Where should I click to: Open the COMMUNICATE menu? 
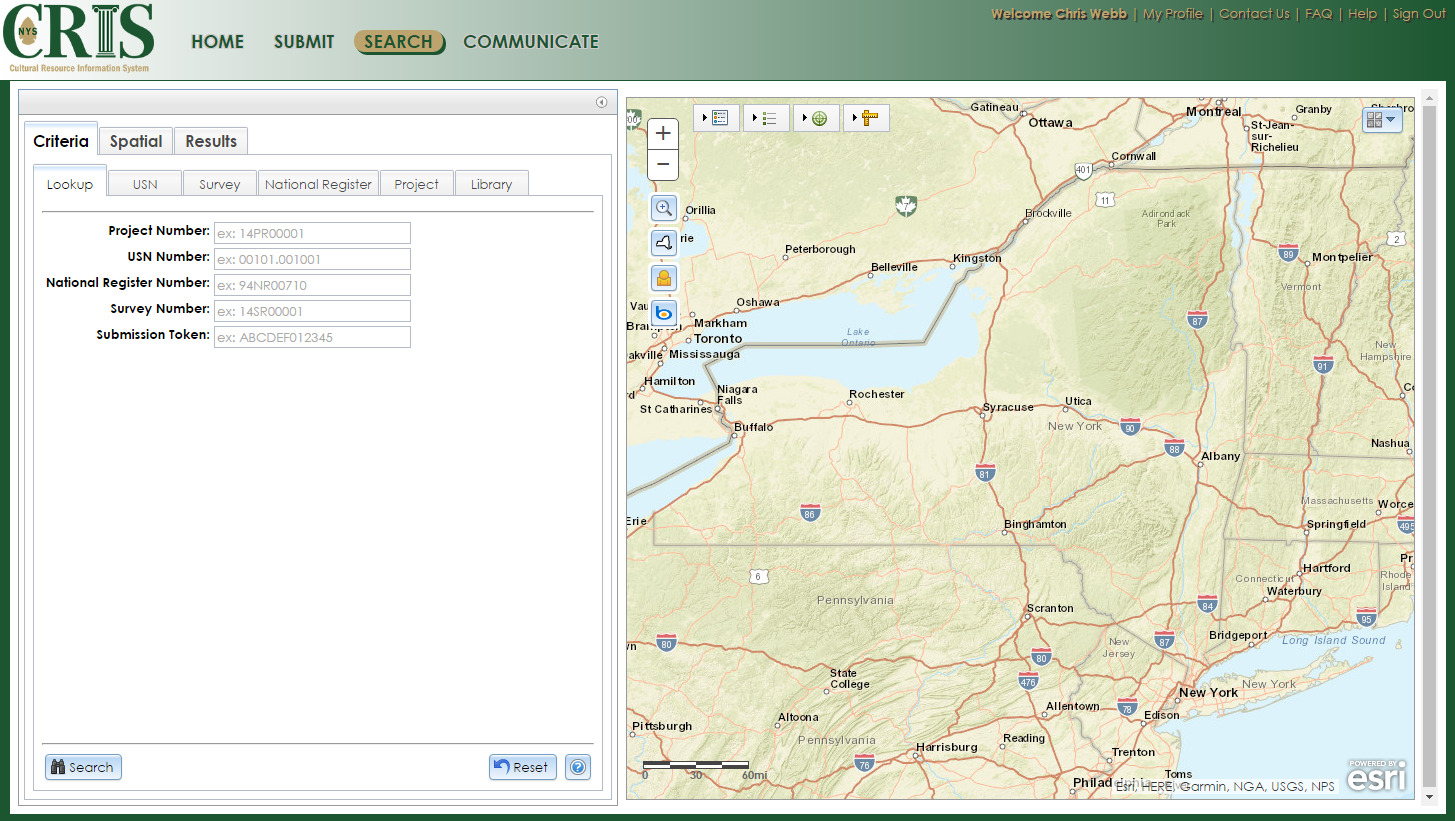coord(531,42)
